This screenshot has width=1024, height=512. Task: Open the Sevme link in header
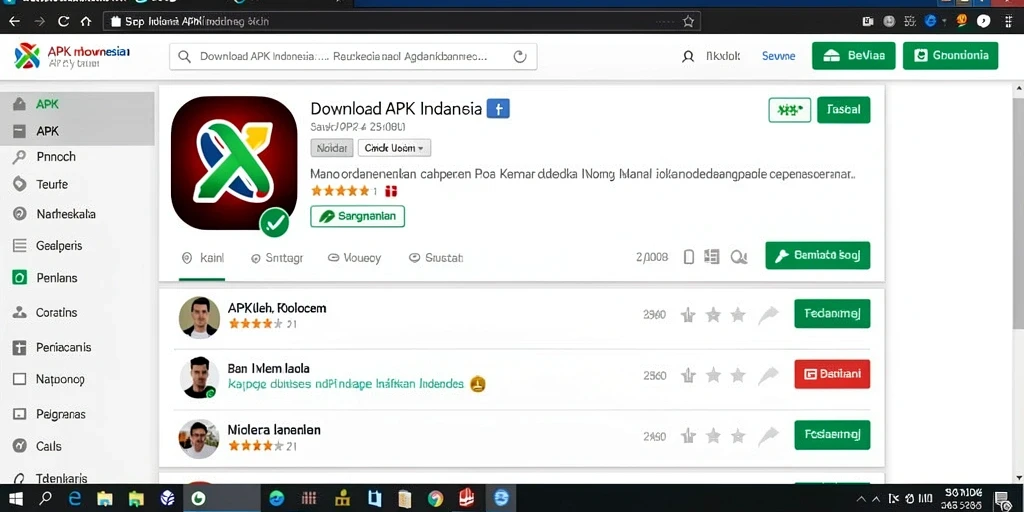tap(778, 56)
